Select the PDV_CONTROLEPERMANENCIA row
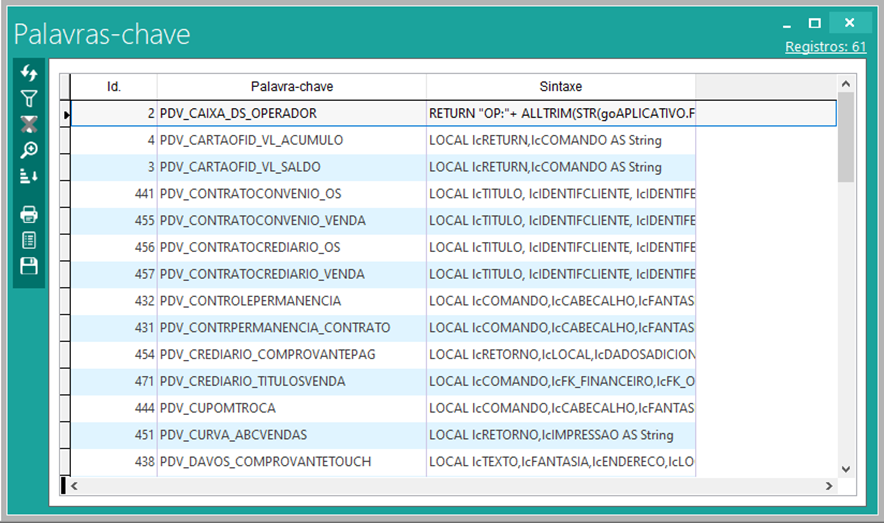 click(290, 301)
